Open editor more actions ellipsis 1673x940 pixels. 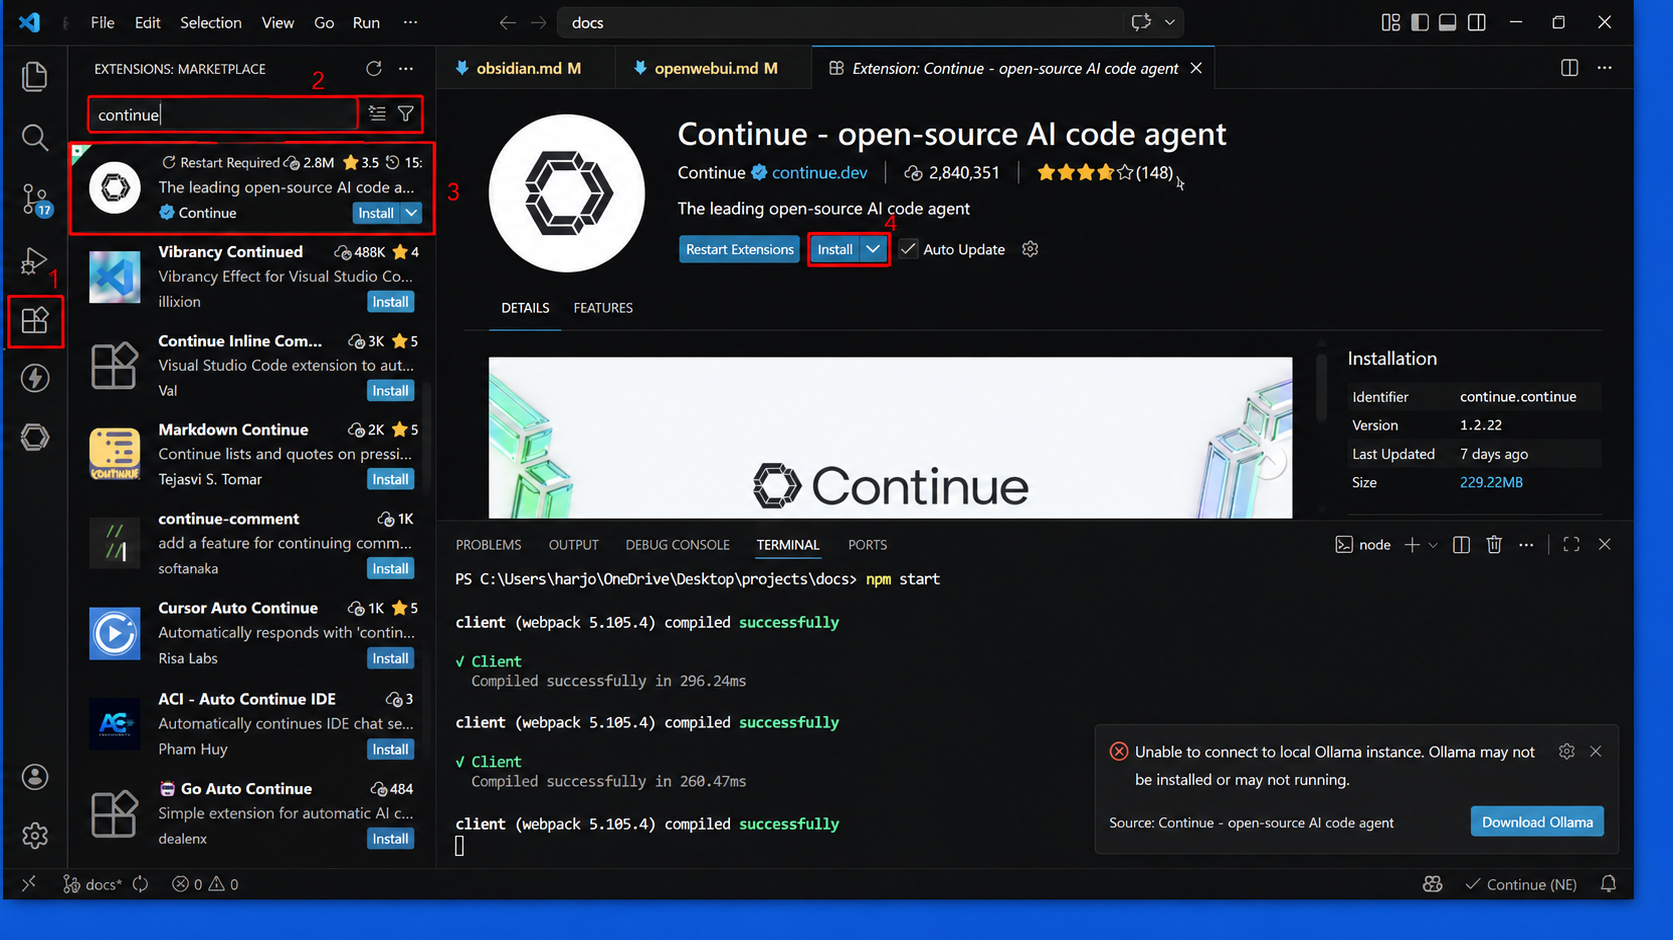click(x=1605, y=68)
